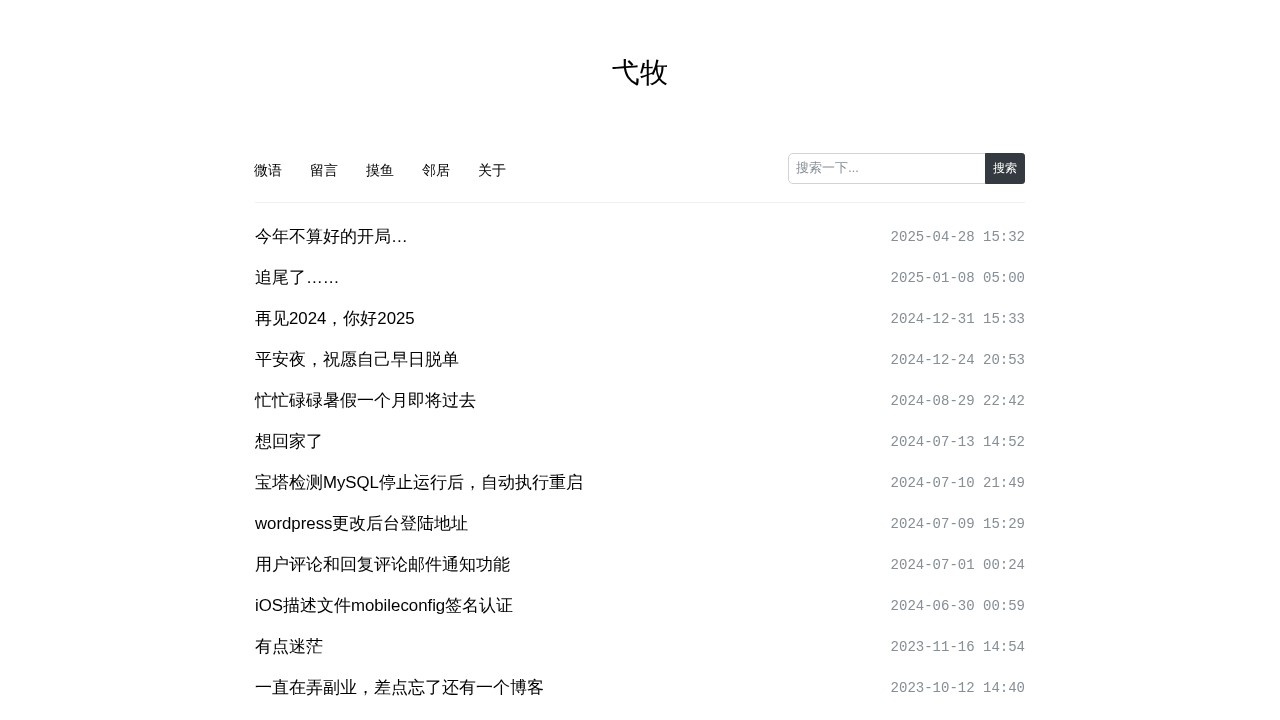Image resolution: width=1280 pixels, height=720 pixels.
Task: Open iOS描述文件mobileconfig签名认证 post
Action: coord(383,605)
